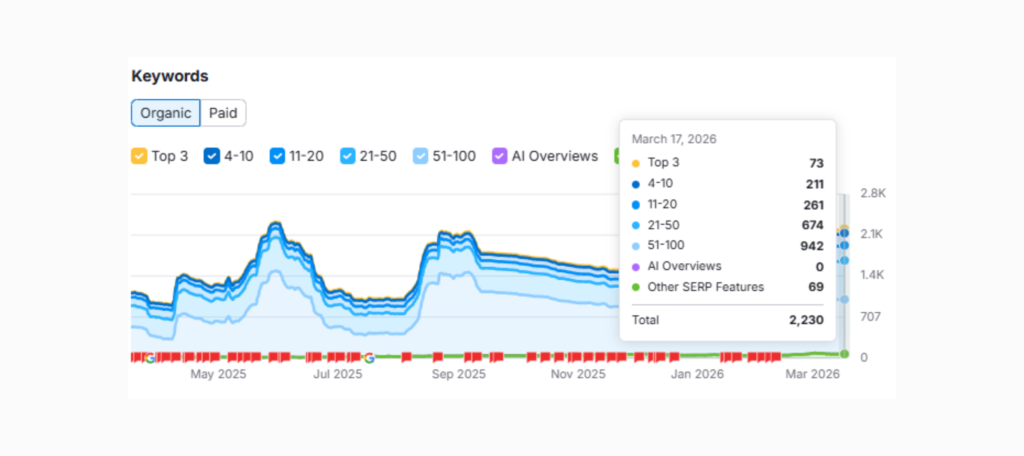Uncheck the 4-10 positions checkbox
Viewport: 1024px width, 456px height.
212,156
